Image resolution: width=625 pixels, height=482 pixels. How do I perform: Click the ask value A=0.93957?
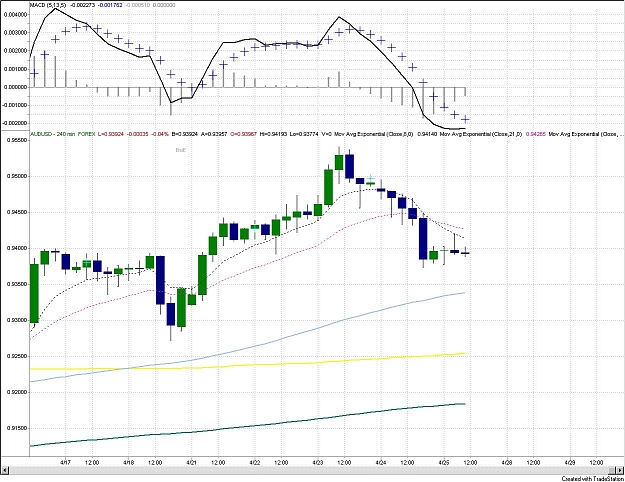pyautogui.click(x=214, y=134)
